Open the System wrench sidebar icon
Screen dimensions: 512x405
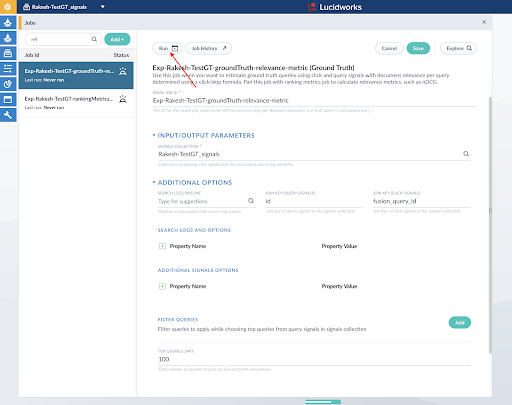coord(8,115)
